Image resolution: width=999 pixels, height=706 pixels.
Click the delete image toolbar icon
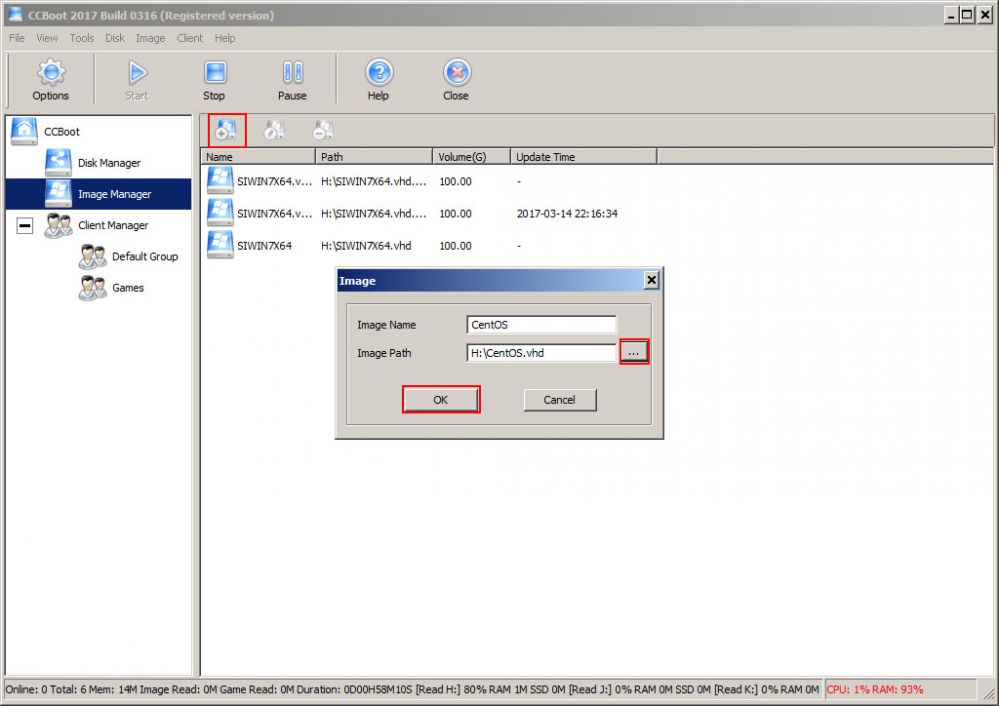pyautogui.click(x=323, y=130)
